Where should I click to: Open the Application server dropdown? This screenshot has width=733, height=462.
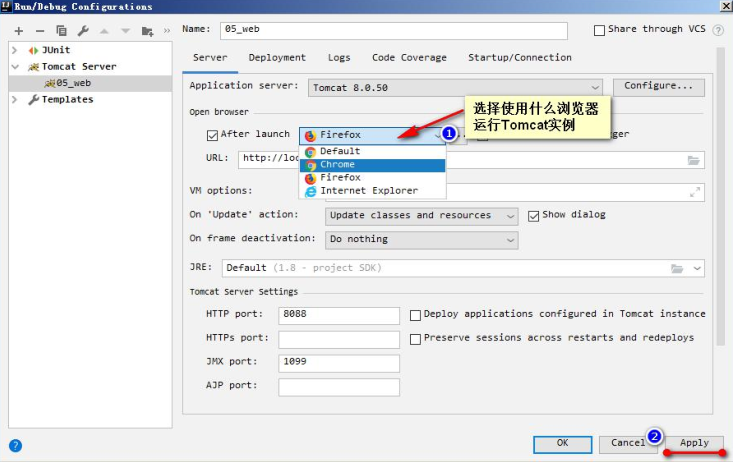pos(455,87)
